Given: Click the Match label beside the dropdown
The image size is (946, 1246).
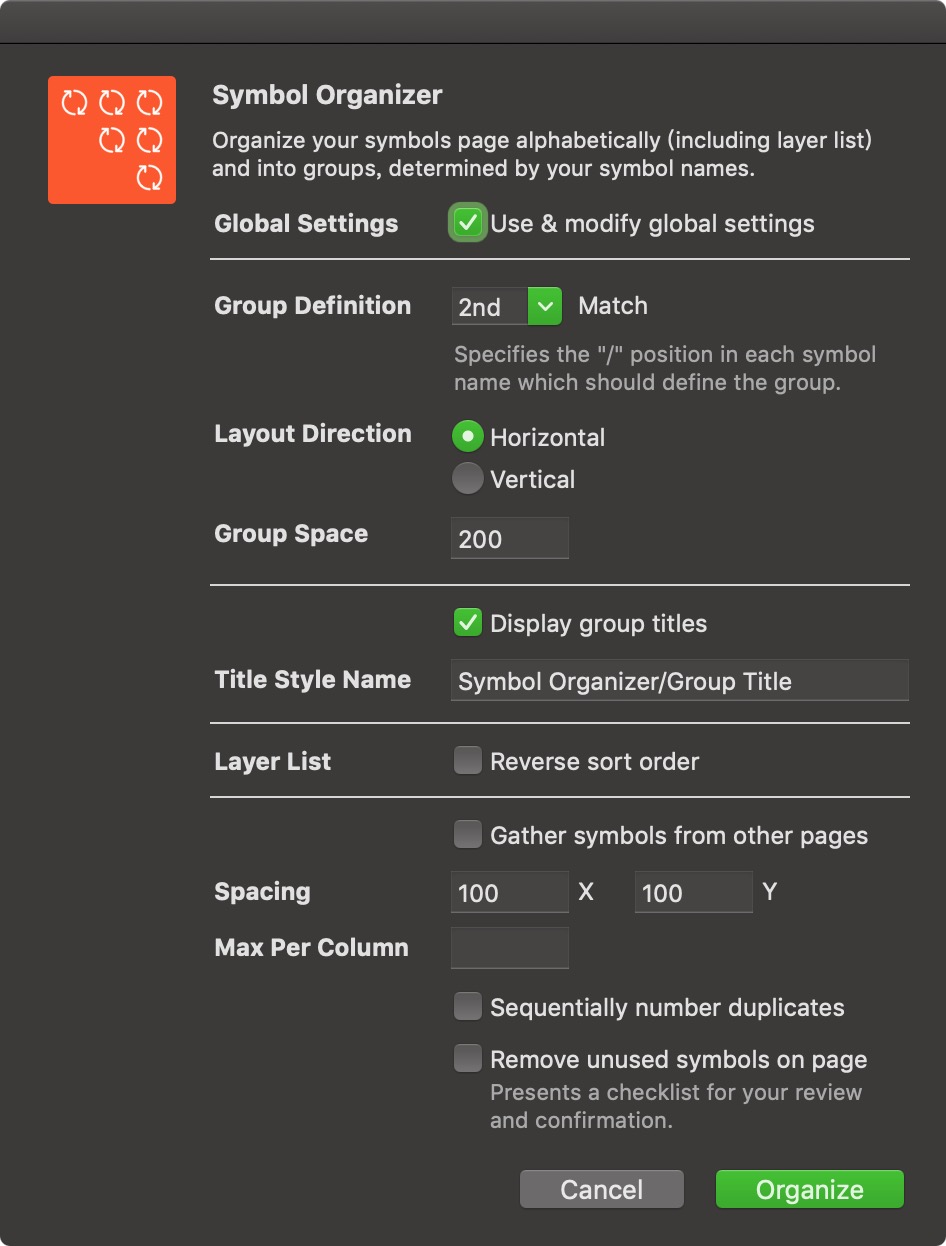Looking at the screenshot, I should 613,306.
